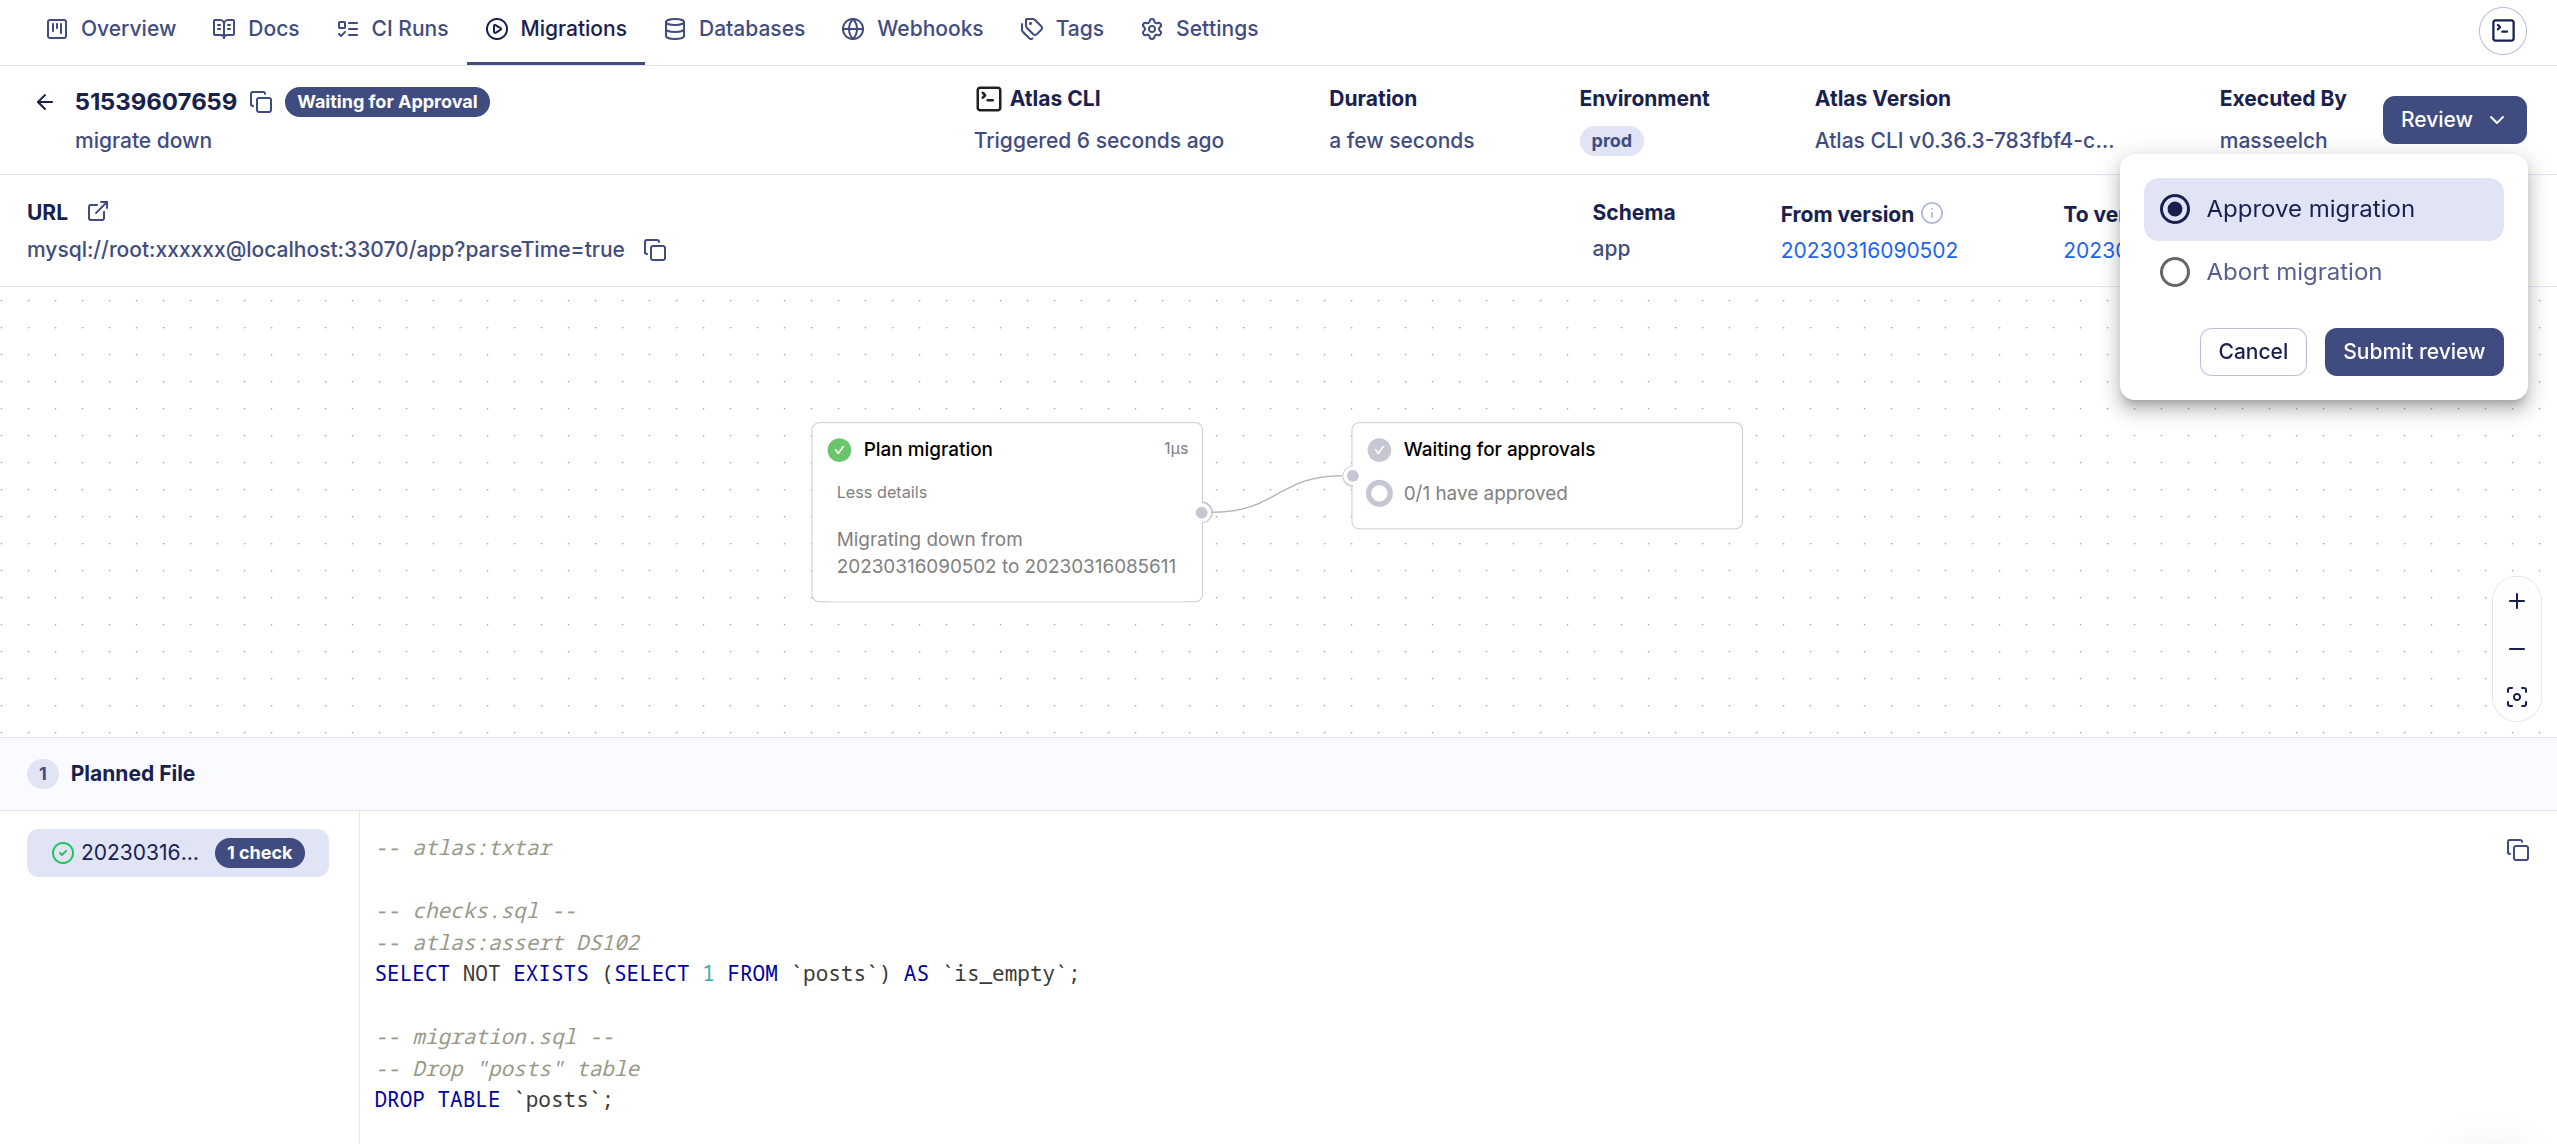Viewport: 2557px width, 1144px height.
Task: Go back using the left arrow
Action: [44, 102]
